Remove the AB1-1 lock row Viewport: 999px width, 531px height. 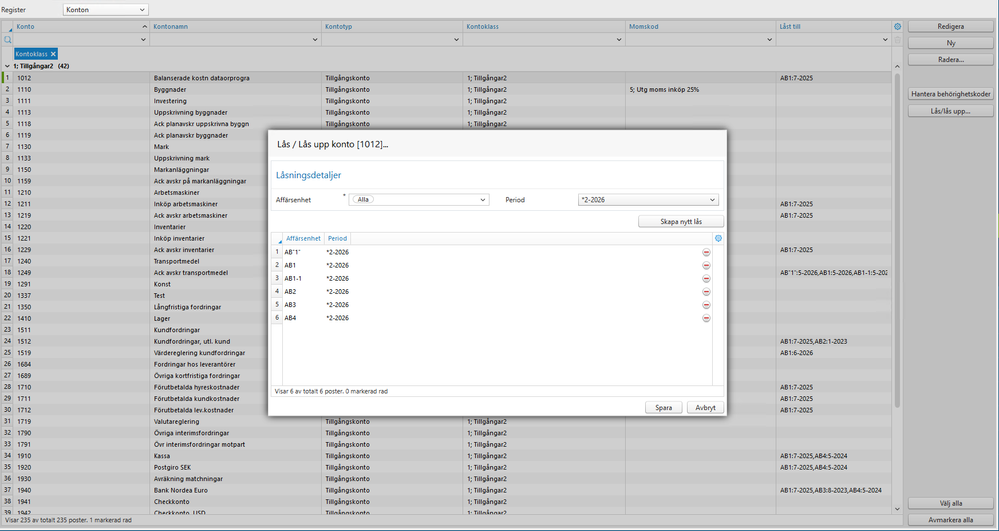click(706, 279)
